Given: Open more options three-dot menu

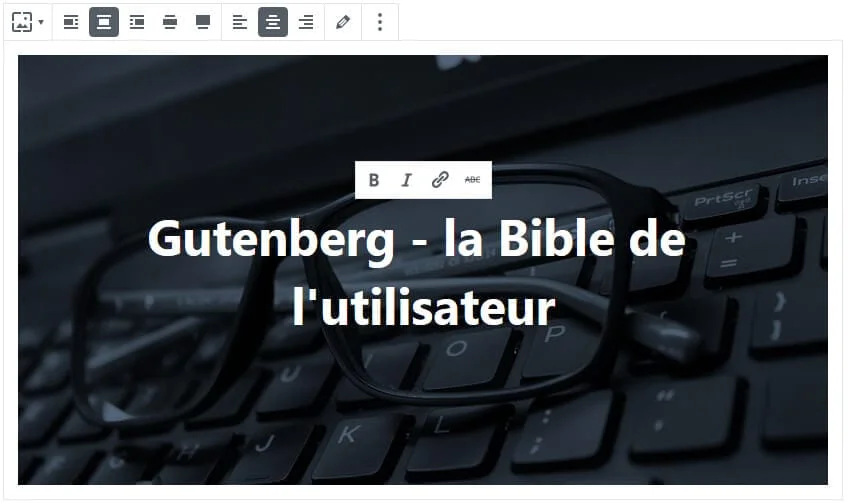Looking at the screenshot, I should pos(380,22).
